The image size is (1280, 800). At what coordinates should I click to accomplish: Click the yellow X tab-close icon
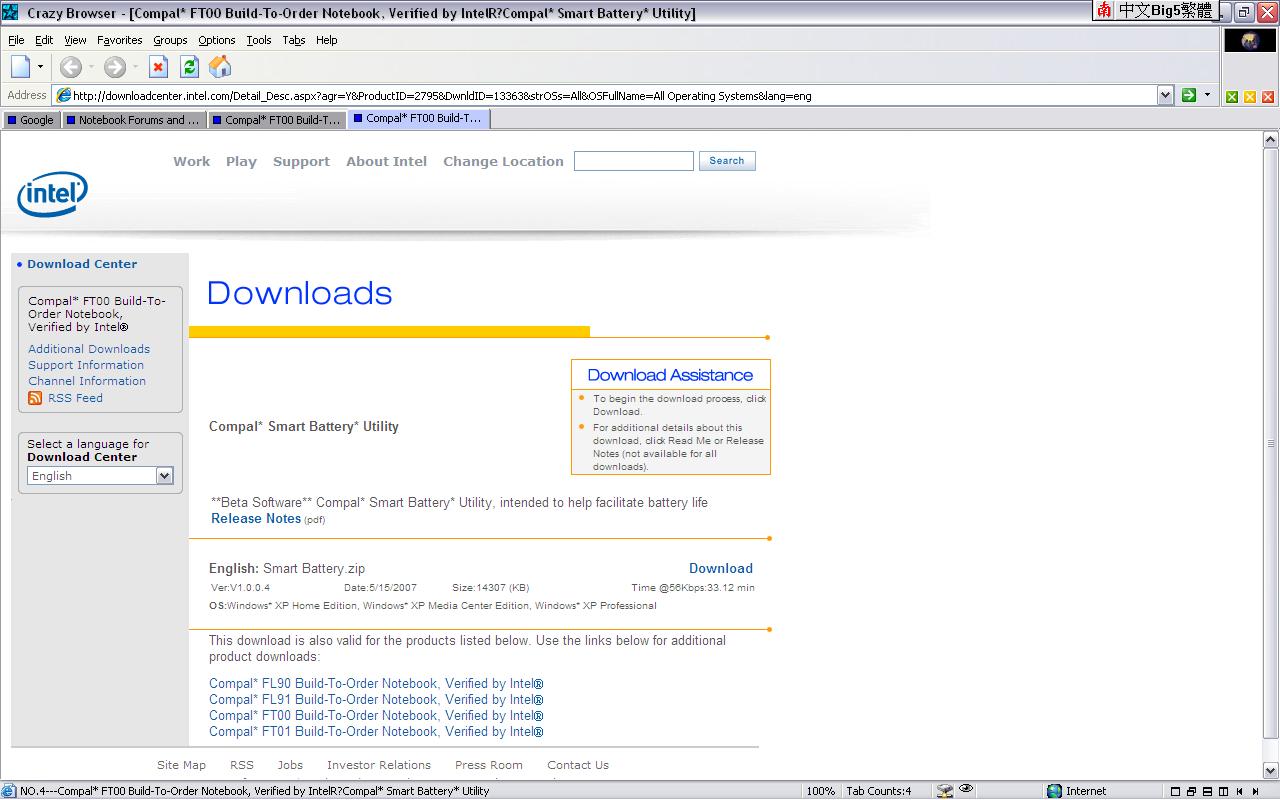pyautogui.click(x=1250, y=97)
